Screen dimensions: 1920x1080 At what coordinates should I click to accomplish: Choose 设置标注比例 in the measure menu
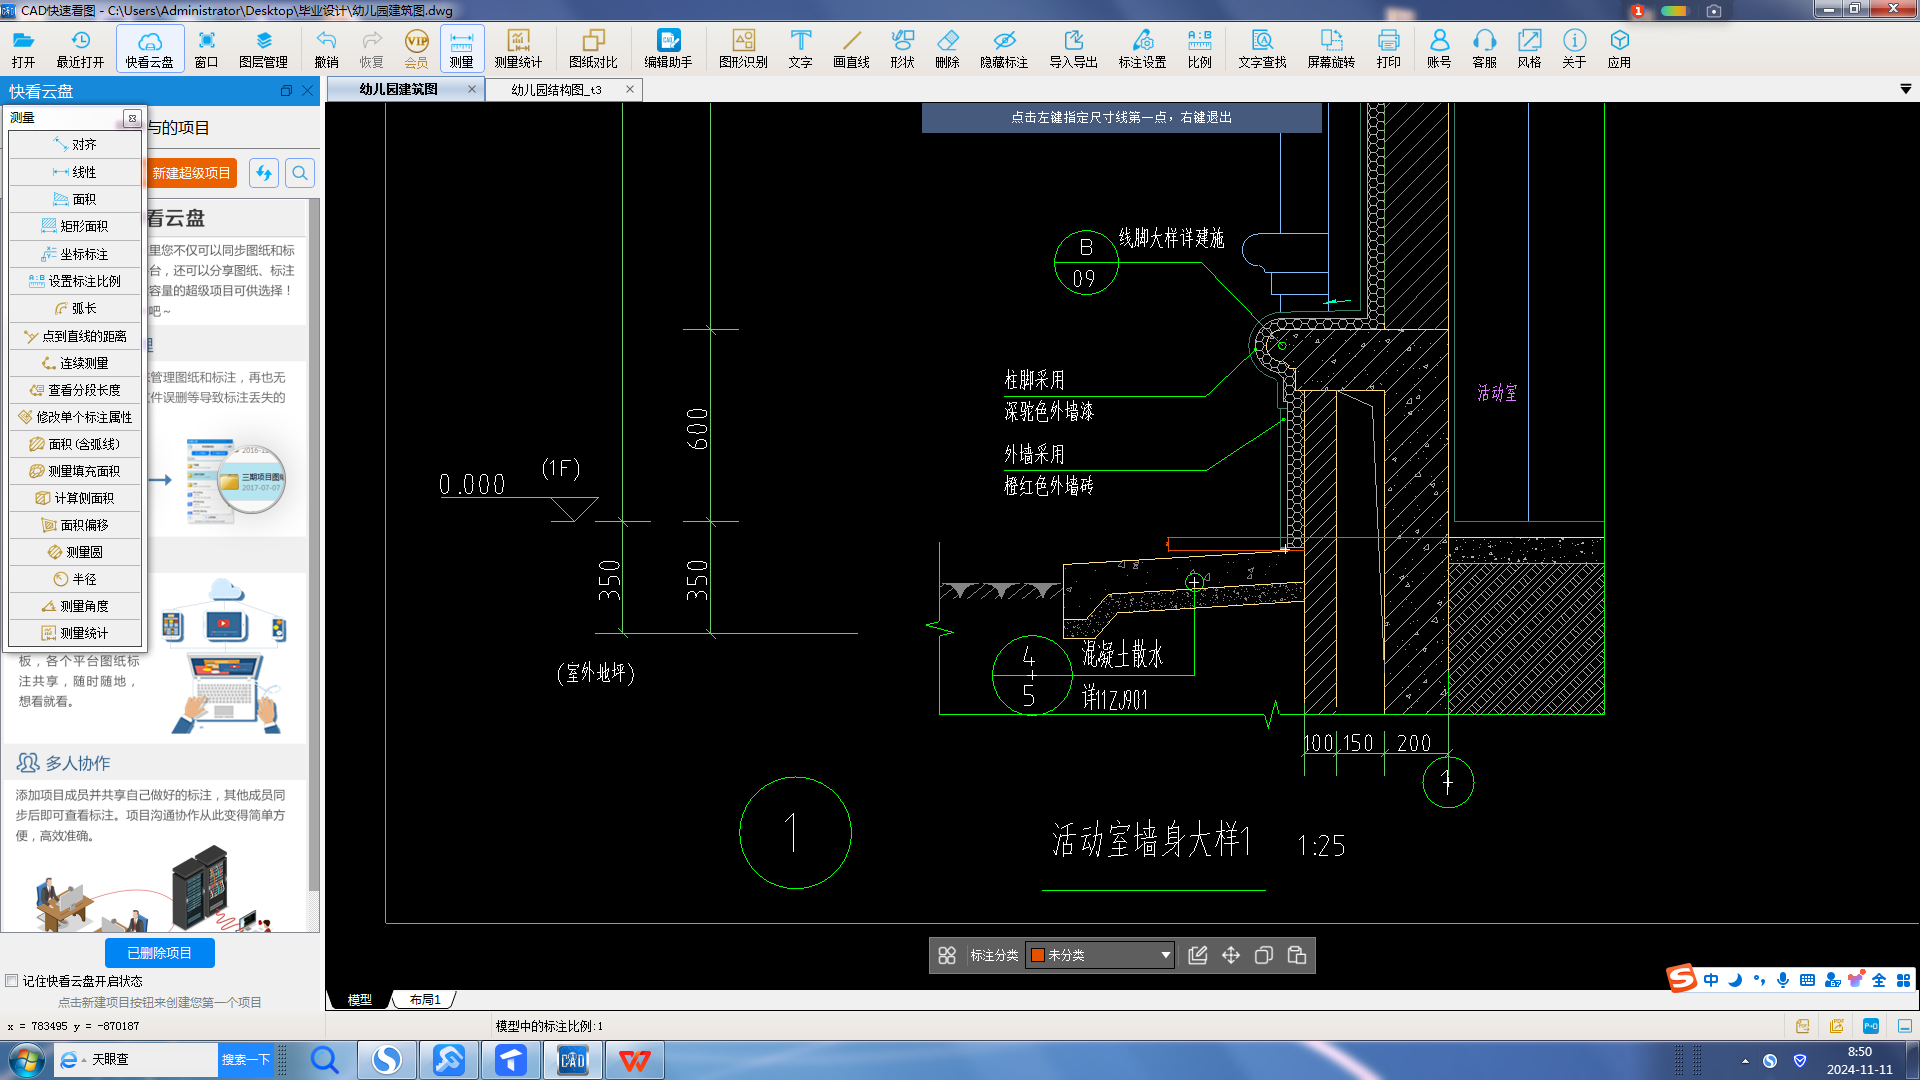(76, 281)
